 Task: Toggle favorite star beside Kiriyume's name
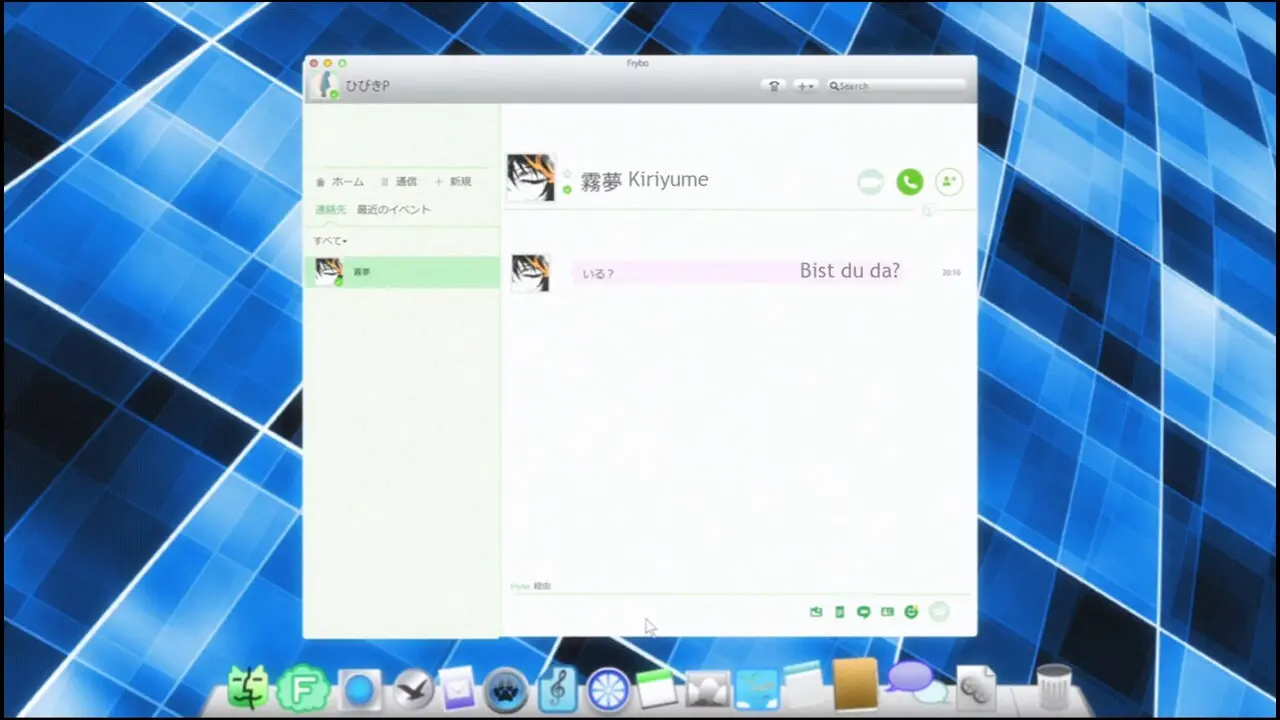click(567, 173)
